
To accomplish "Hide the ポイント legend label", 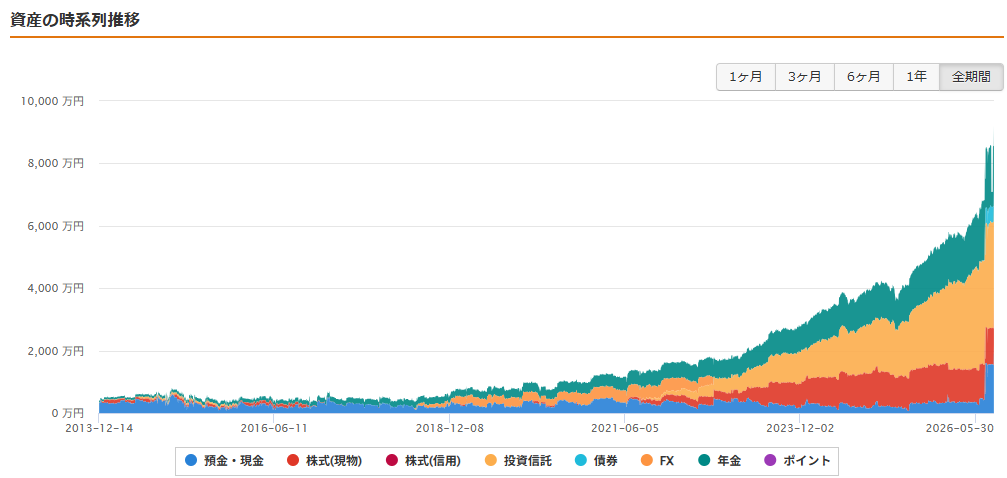I will (x=807, y=461).
